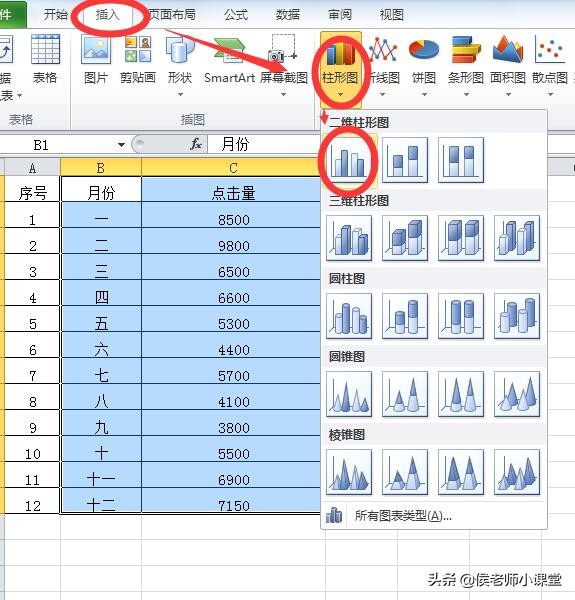The height and width of the screenshot is (600, 575).
Task: Open the 条形图 bar chart menu
Action: pos(466,65)
